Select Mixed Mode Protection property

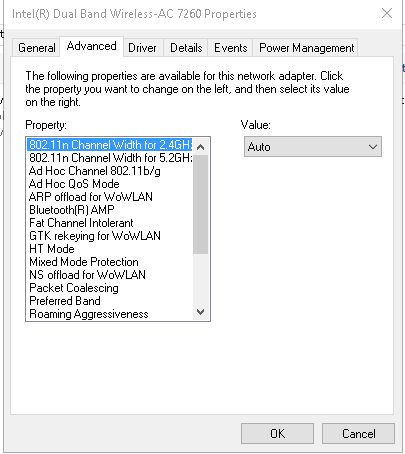(110, 262)
